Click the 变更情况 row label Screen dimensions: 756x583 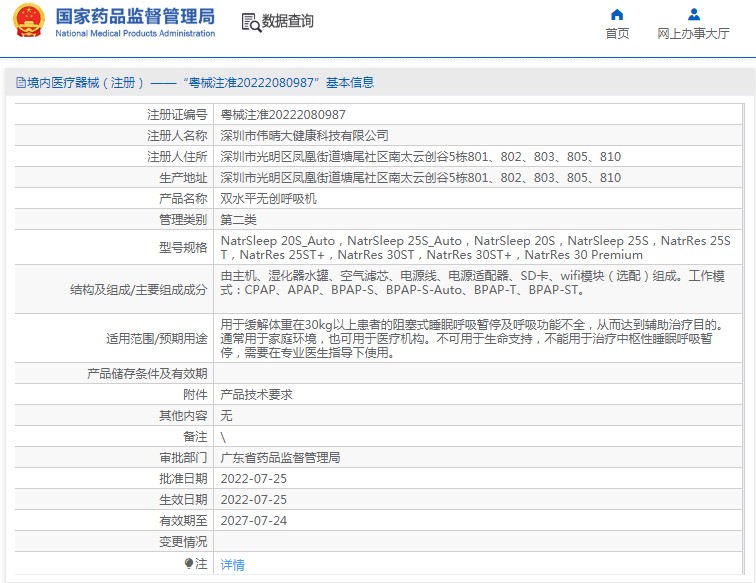tap(183, 542)
